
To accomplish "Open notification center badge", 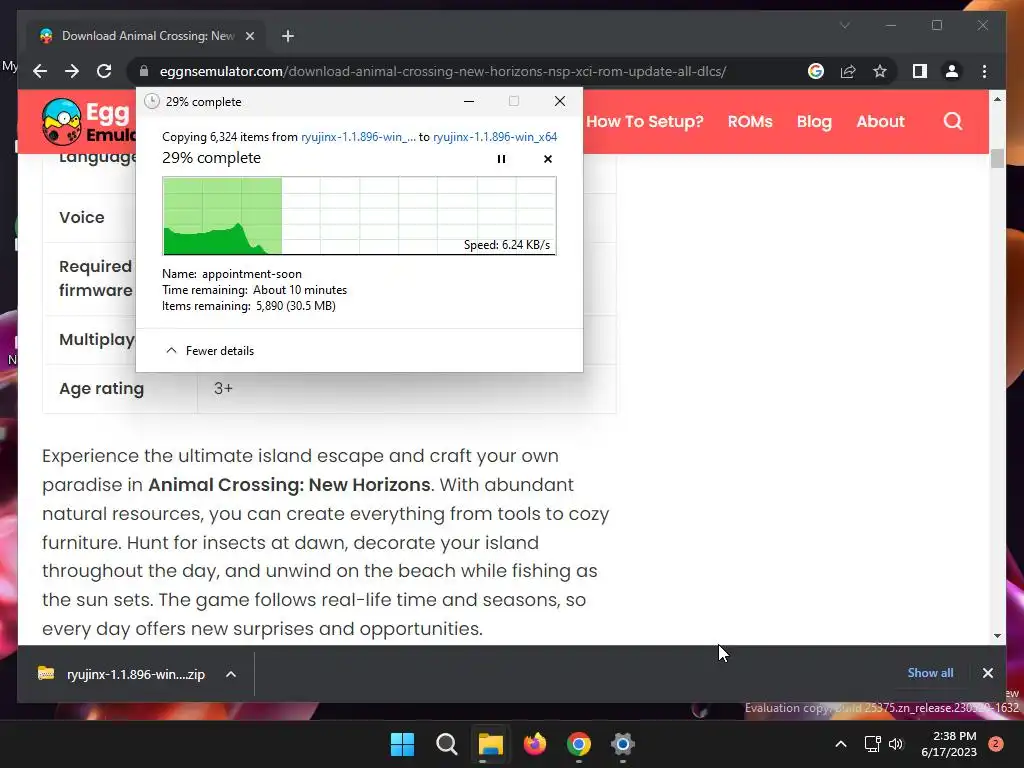I will (x=996, y=744).
